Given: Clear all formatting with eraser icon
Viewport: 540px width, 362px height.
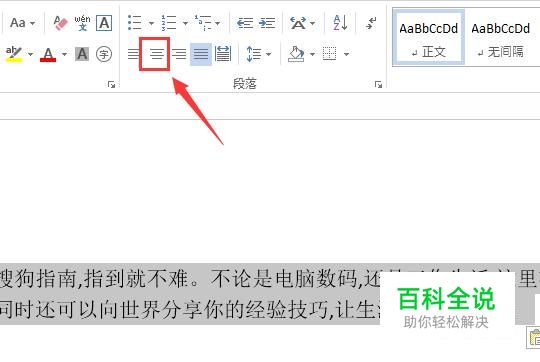Looking at the screenshot, I should [x=60, y=23].
